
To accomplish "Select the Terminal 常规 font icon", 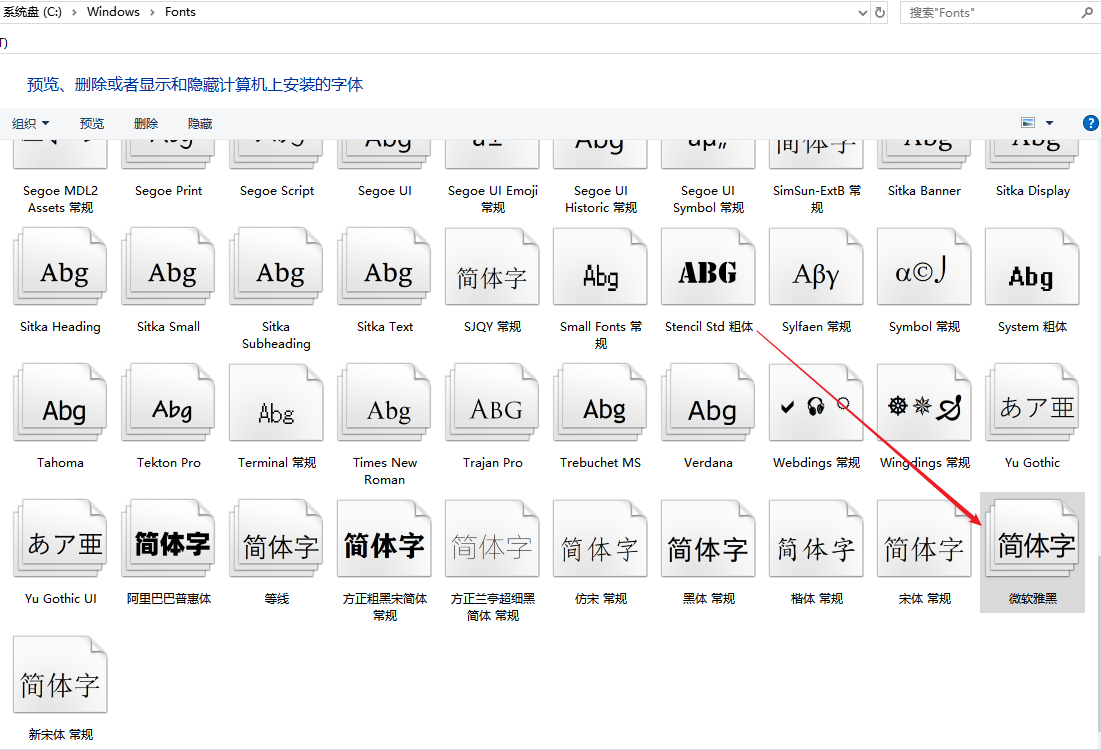I will [277, 403].
